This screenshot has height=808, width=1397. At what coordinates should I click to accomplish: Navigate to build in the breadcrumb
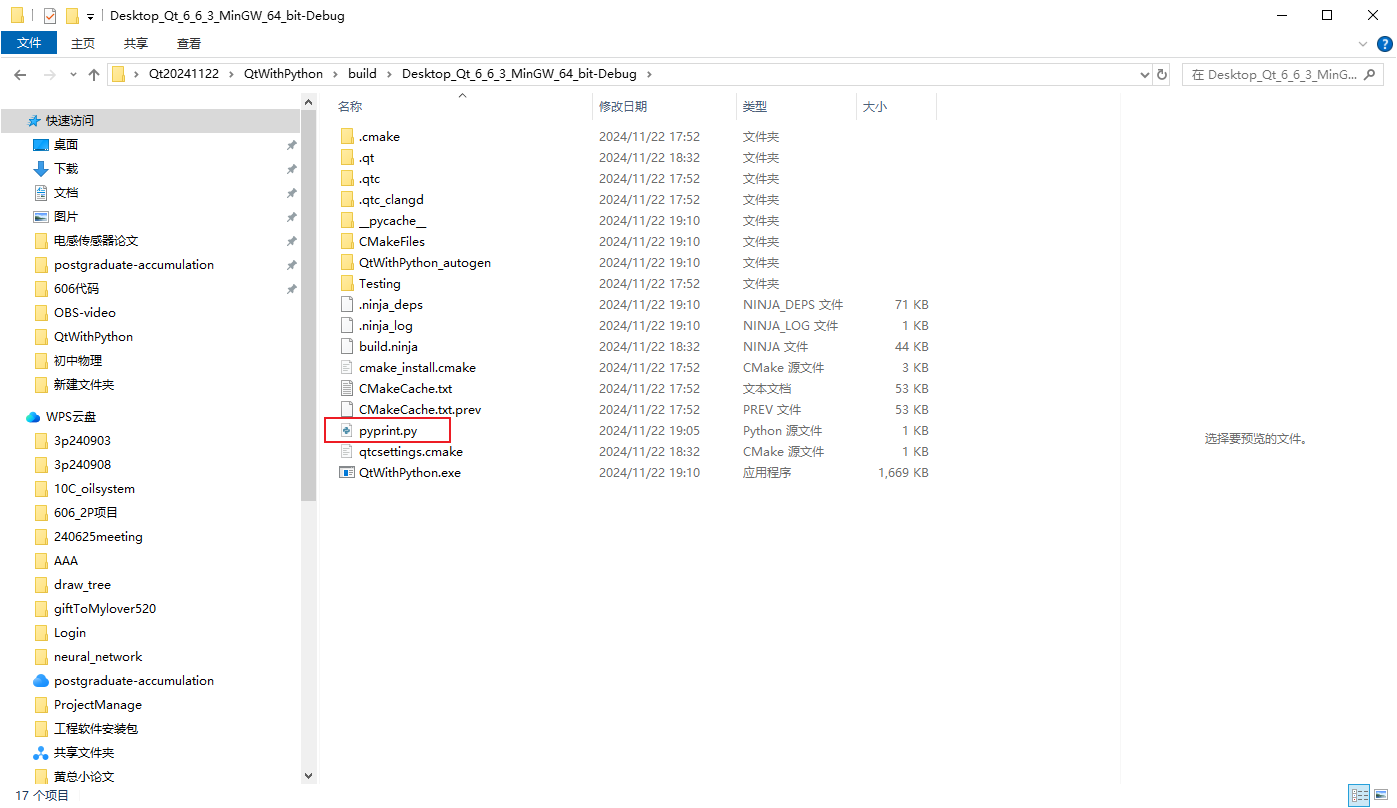(x=362, y=74)
